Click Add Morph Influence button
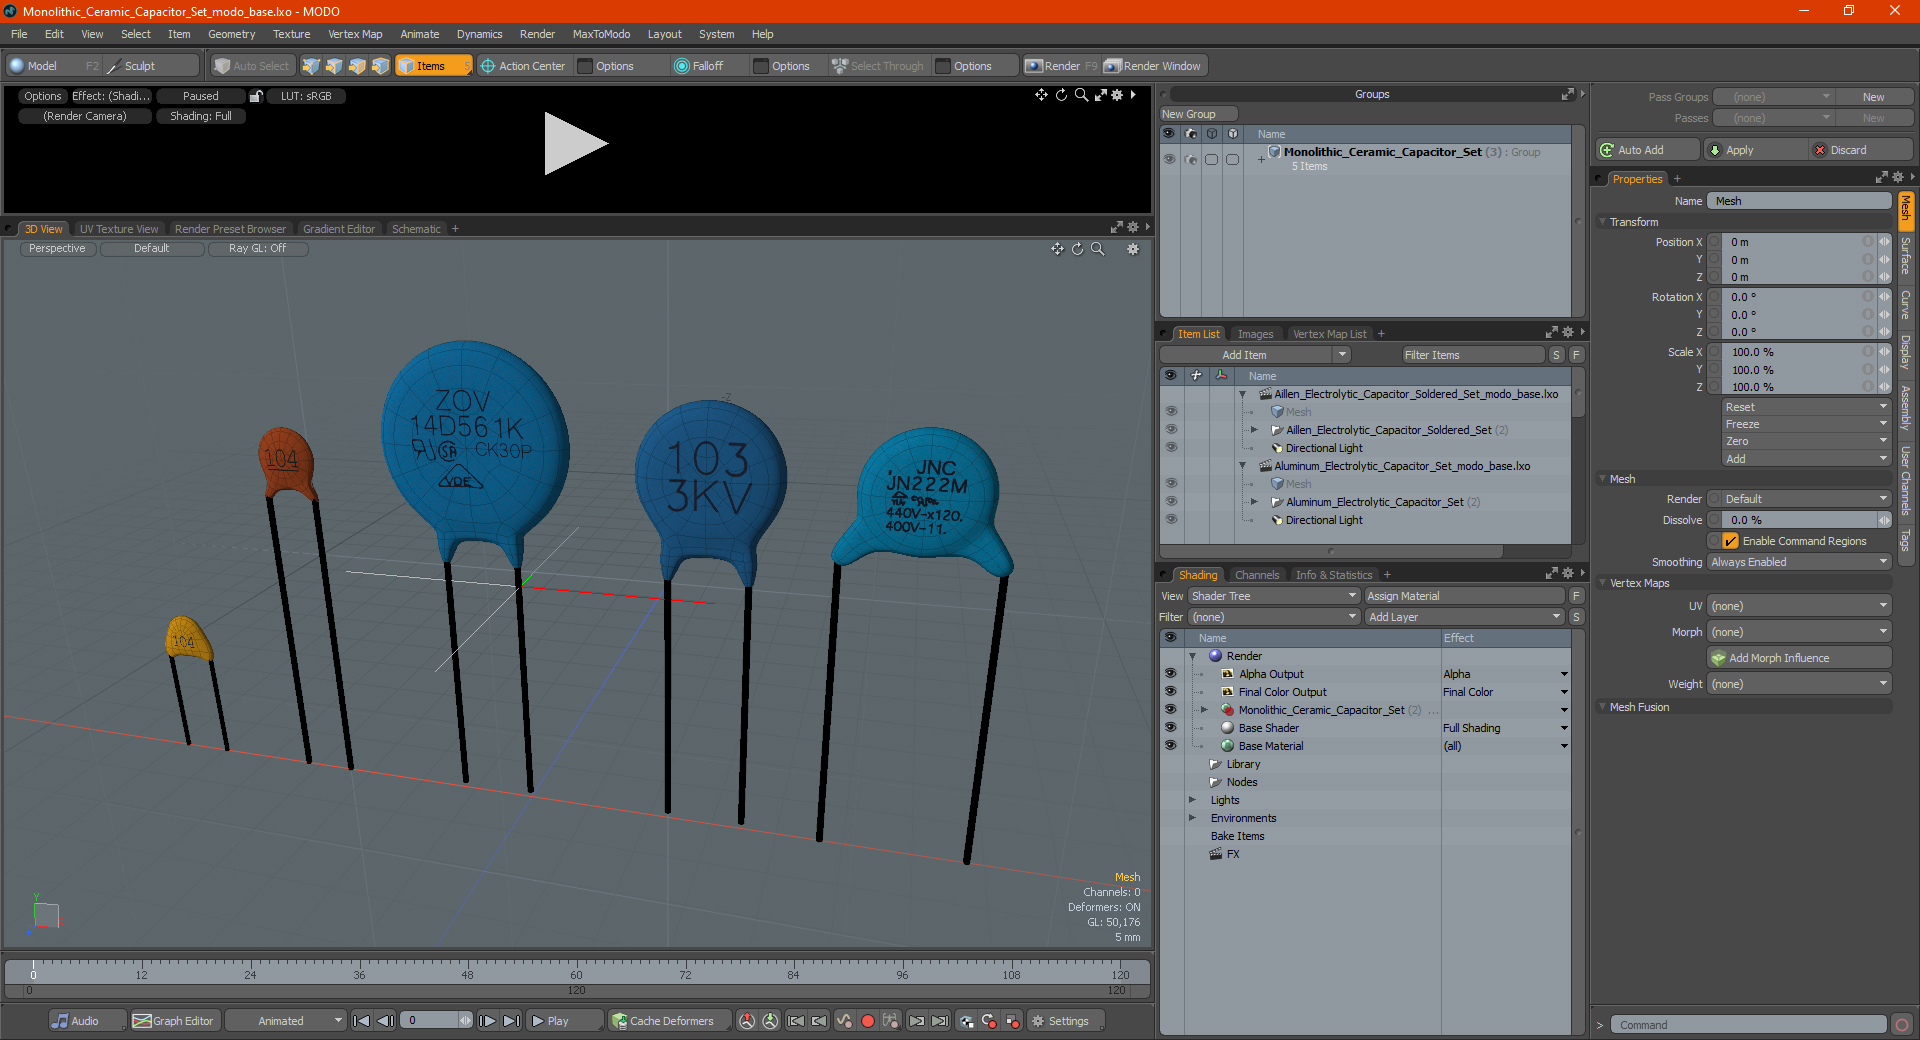This screenshot has height=1040, width=1920. point(1799,658)
